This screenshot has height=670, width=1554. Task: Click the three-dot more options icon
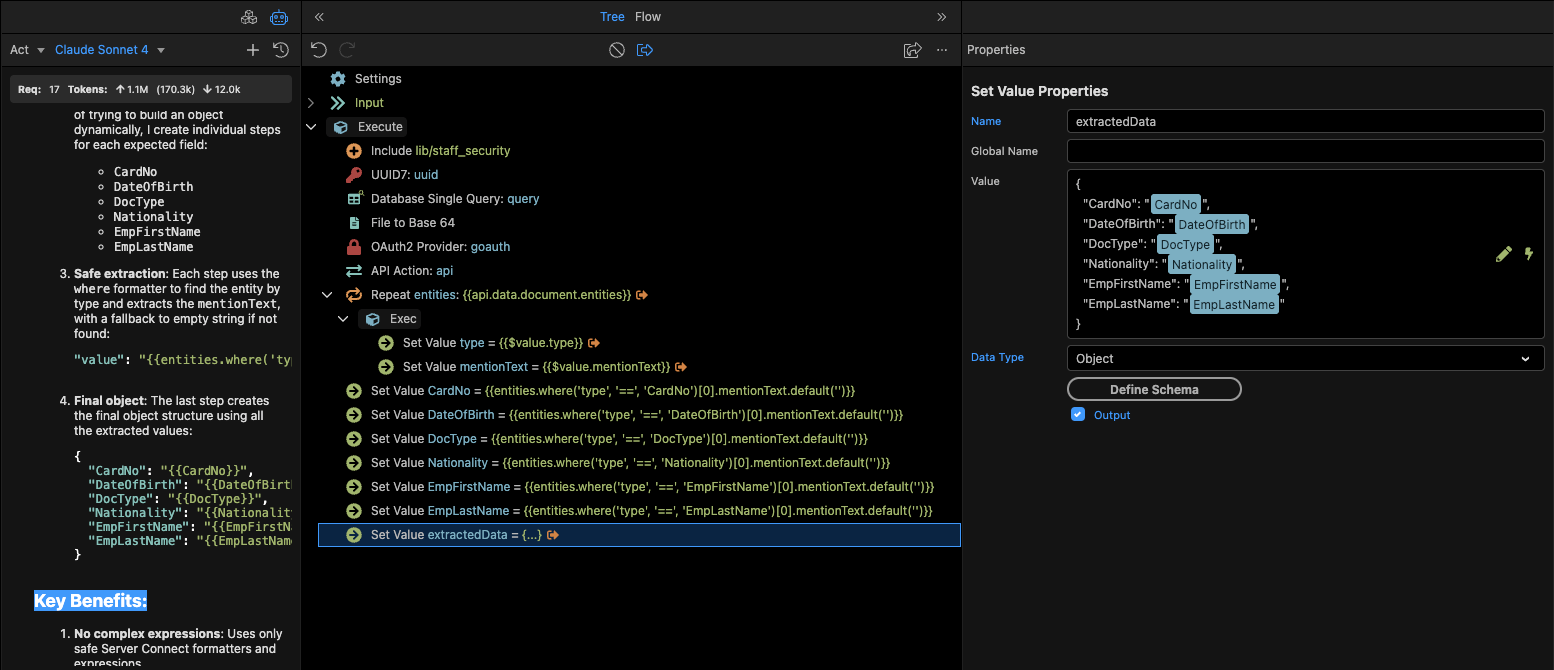click(x=941, y=50)
